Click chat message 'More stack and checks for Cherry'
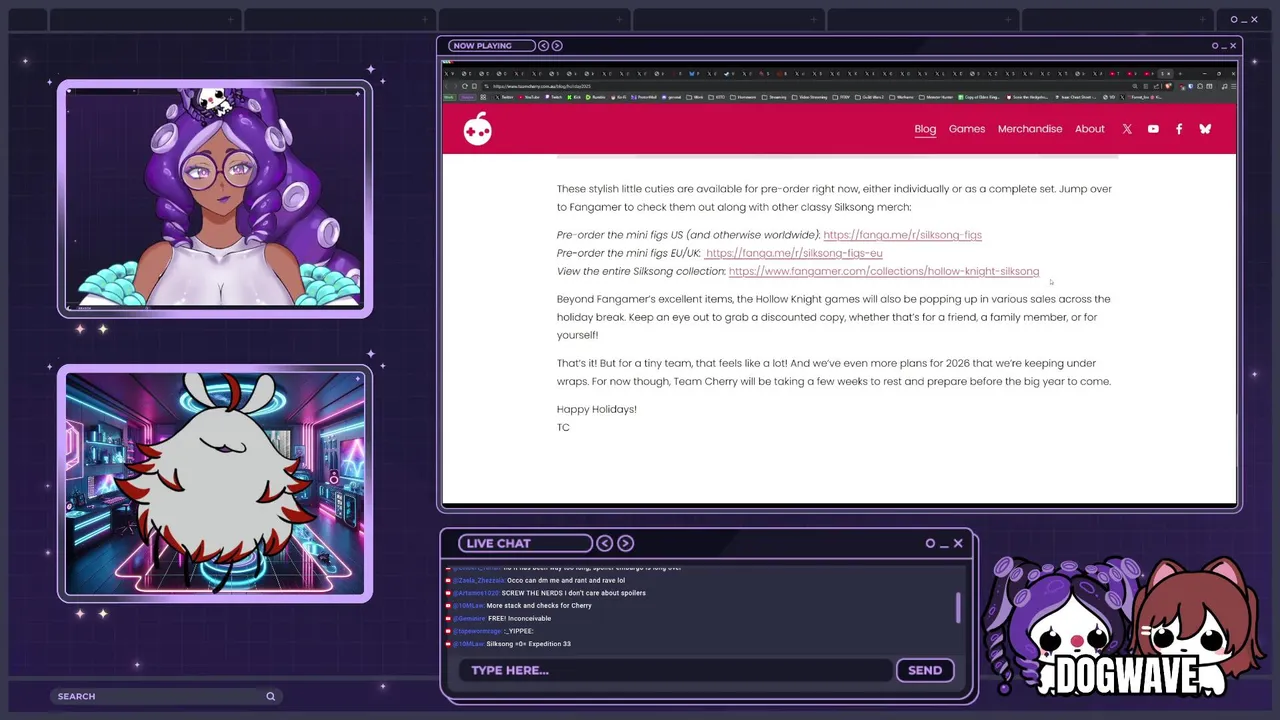 pos(539,606)
